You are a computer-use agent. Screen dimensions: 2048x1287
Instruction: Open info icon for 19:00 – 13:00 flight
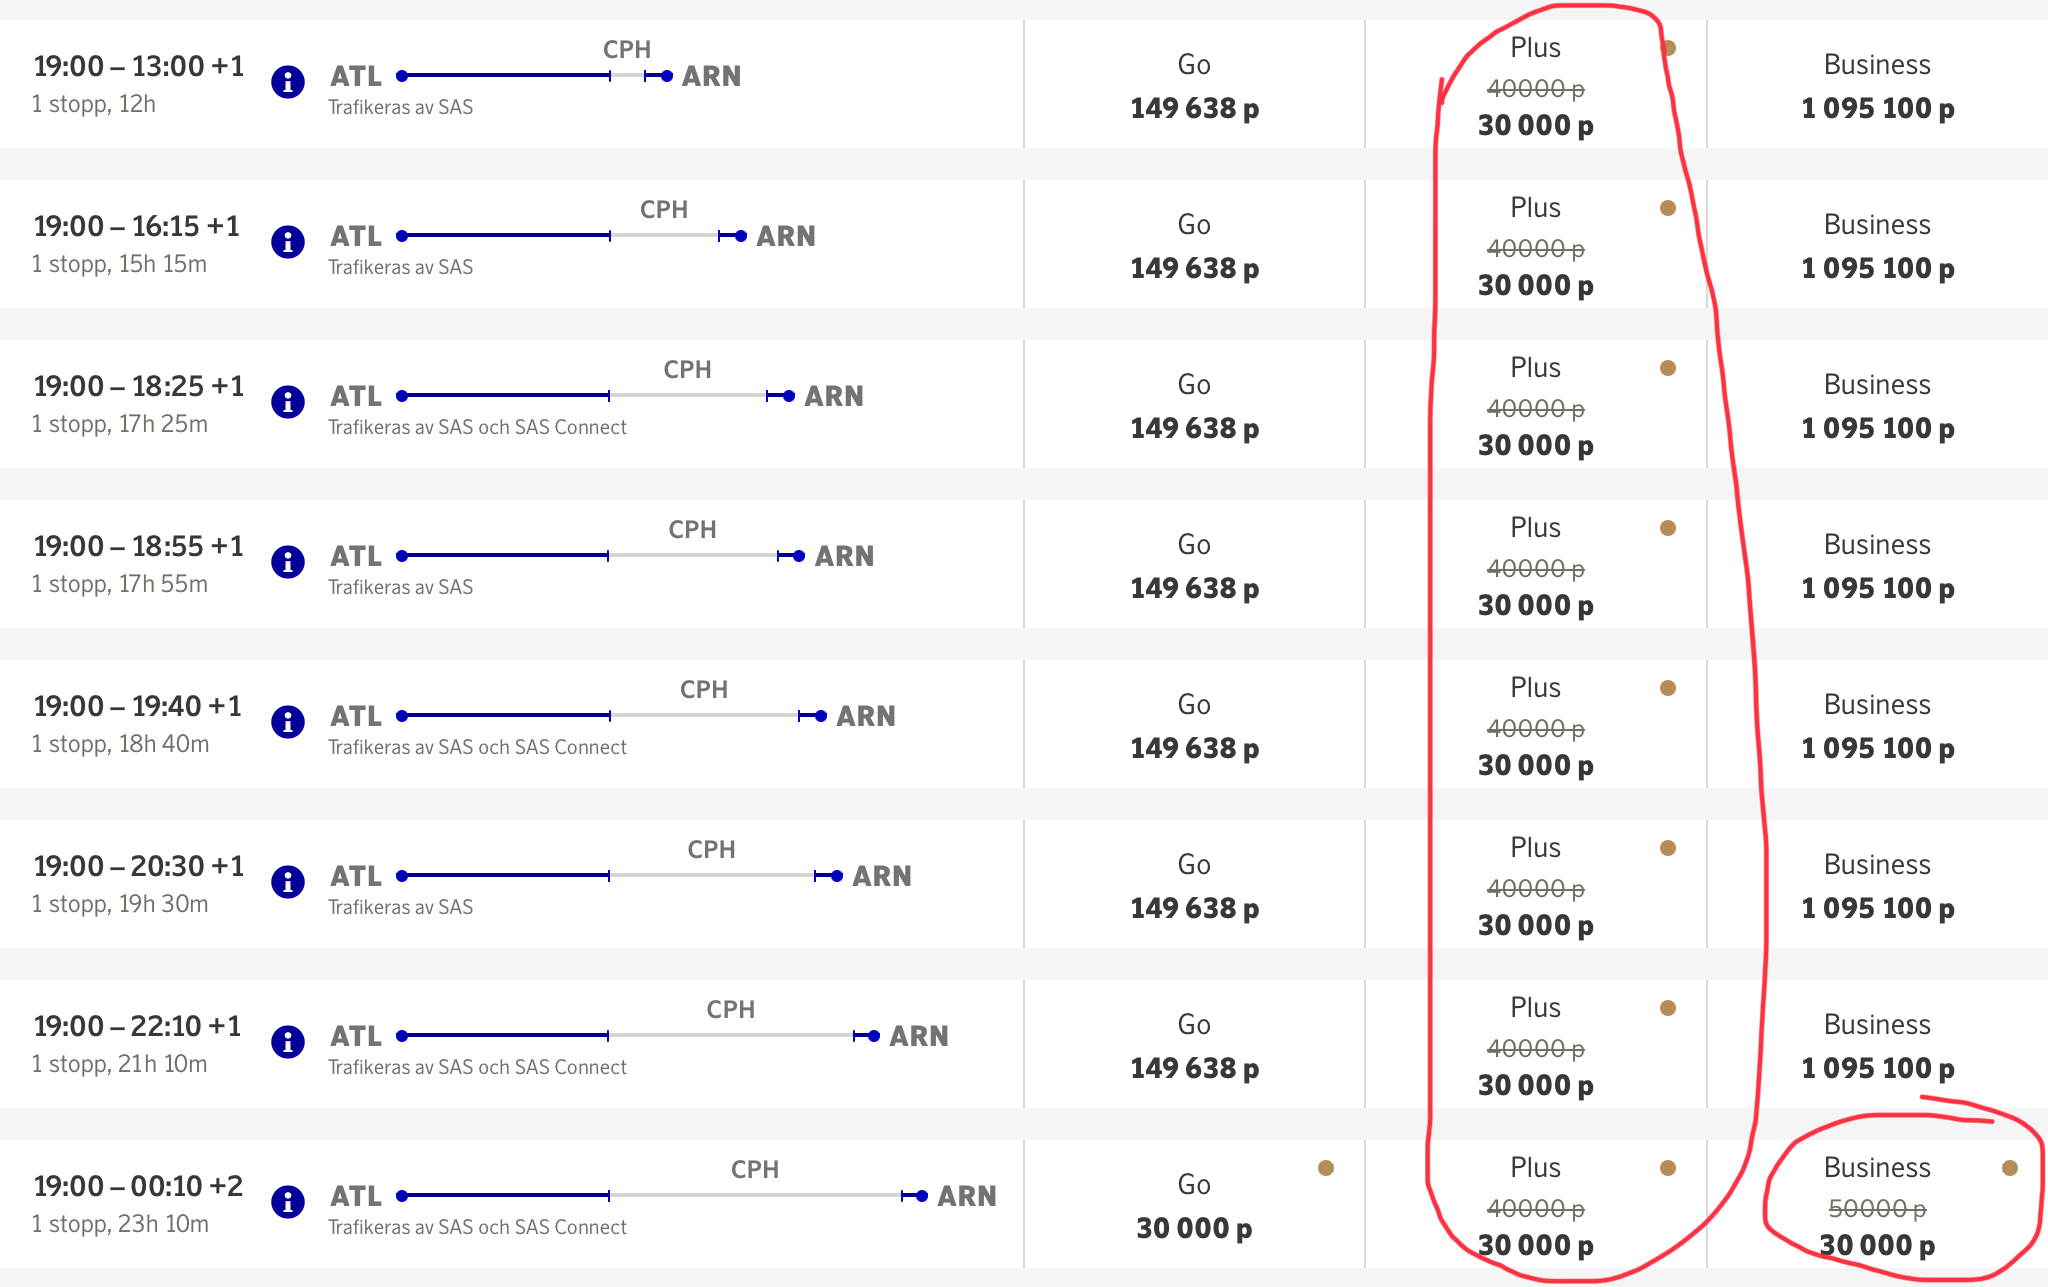(288, 81)
